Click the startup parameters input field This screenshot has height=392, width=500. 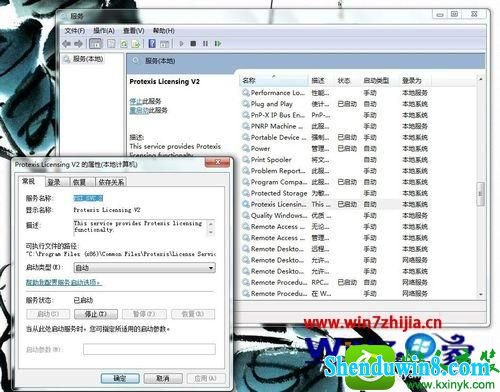149,349
